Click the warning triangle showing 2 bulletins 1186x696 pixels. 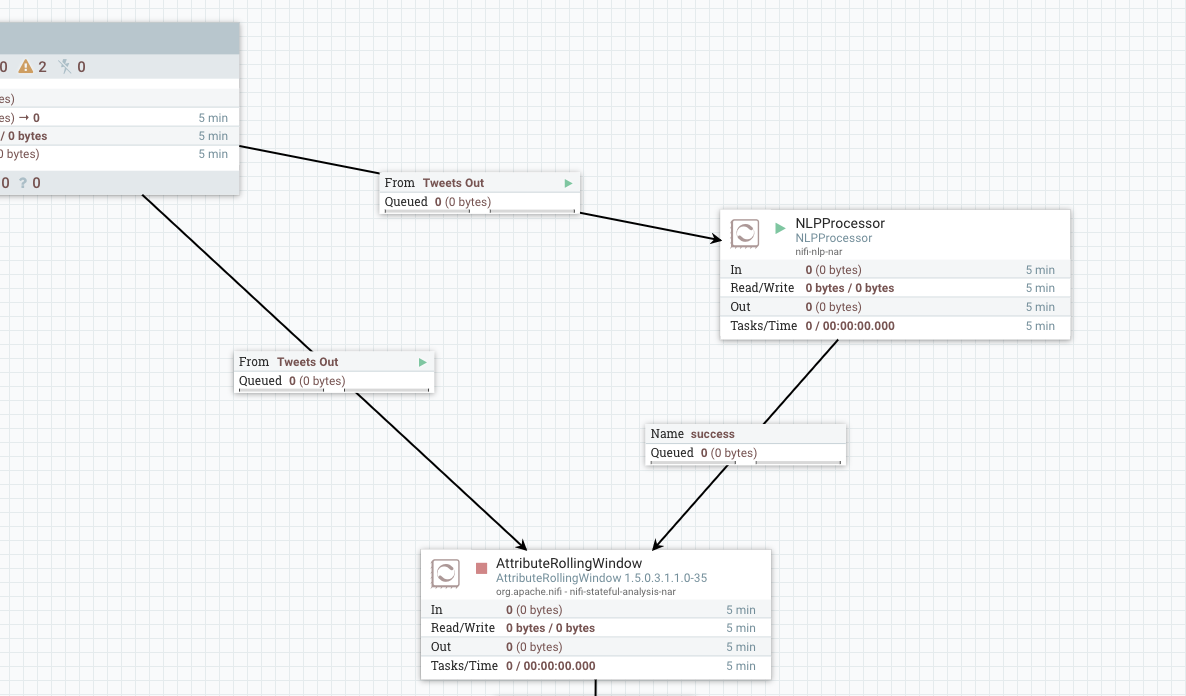click(x=26, y=66)
